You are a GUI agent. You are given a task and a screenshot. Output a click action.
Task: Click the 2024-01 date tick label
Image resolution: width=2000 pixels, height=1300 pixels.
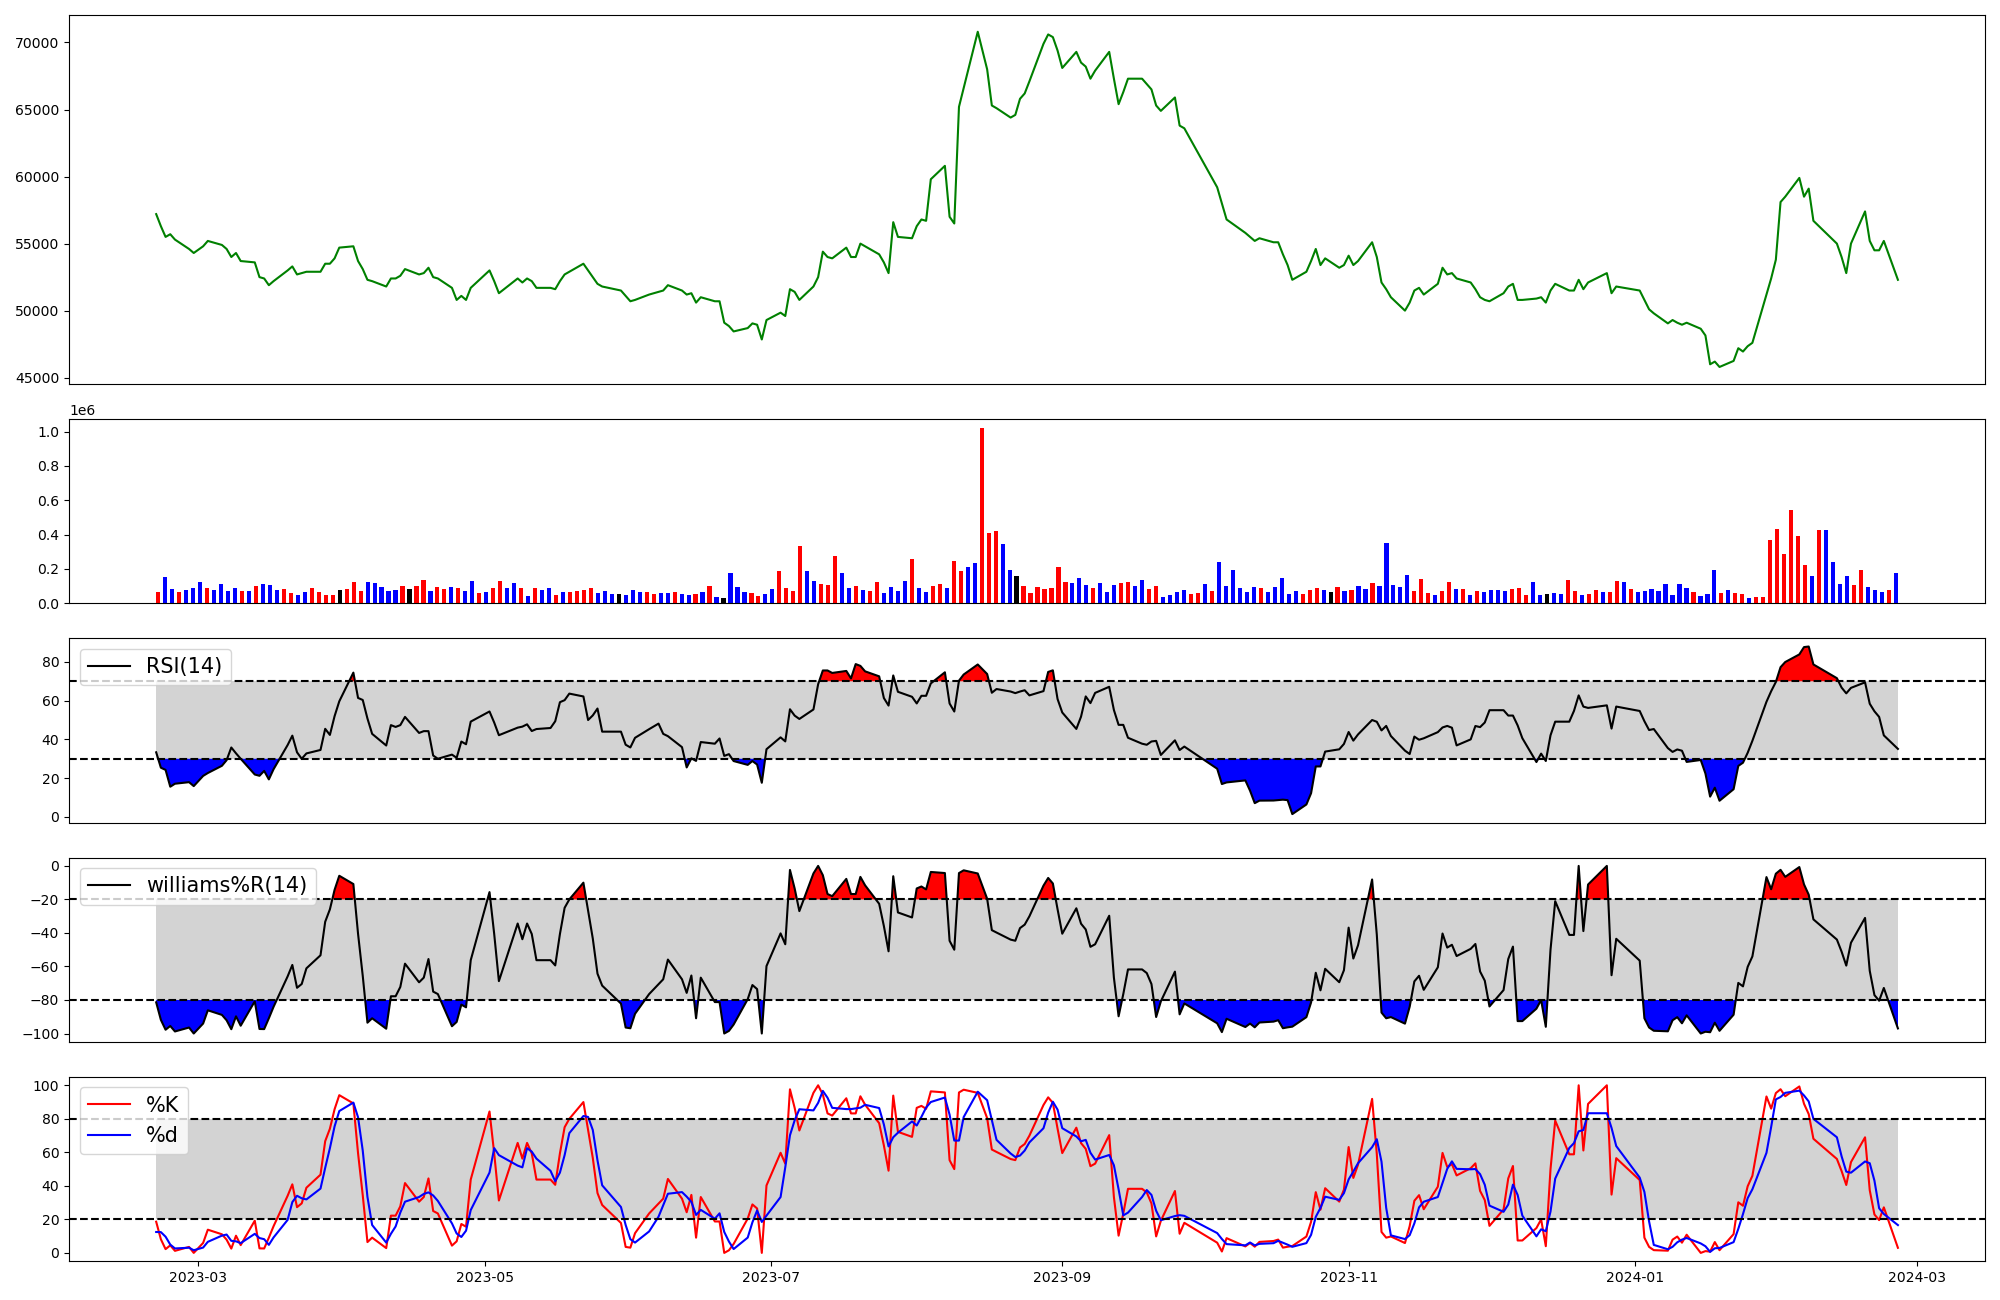click(1635, 1277)
